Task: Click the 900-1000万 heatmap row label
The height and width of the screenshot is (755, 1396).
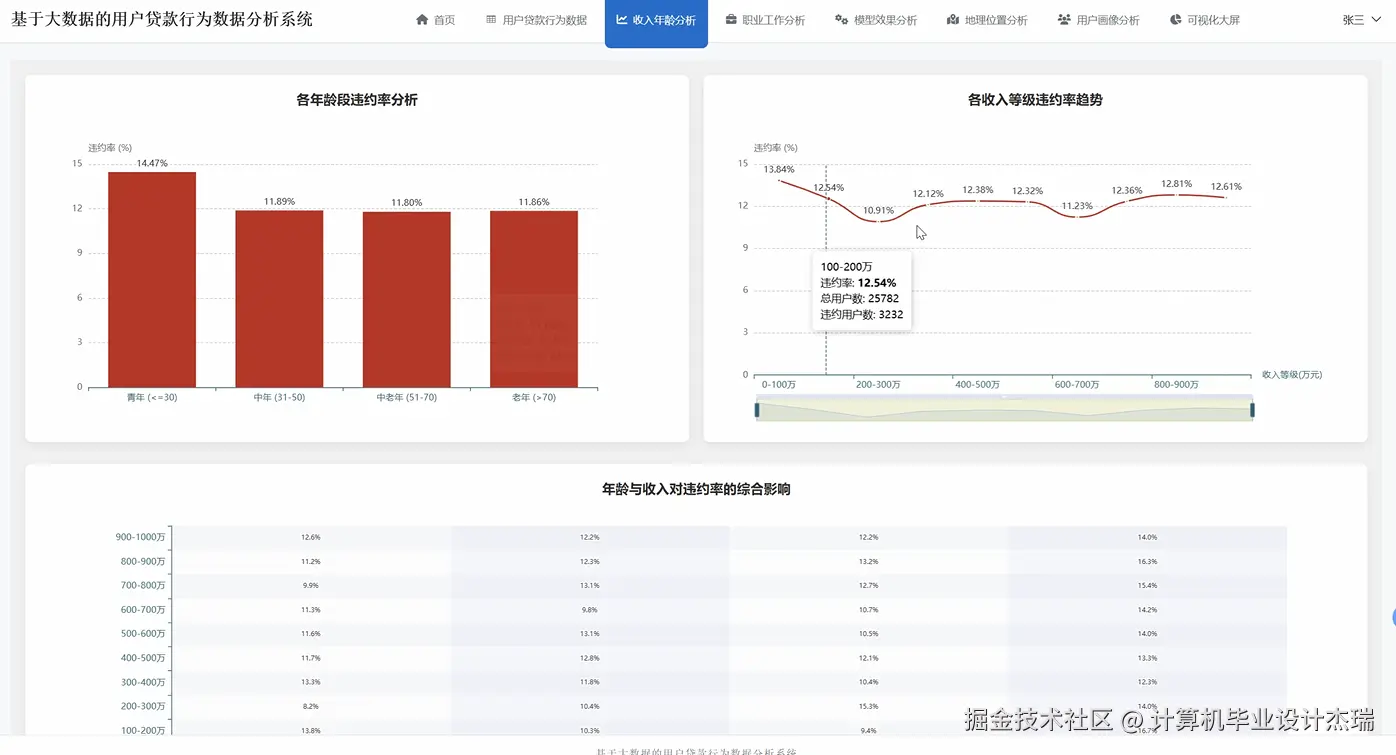Action: pyautogui.click(x=140, y=538)
